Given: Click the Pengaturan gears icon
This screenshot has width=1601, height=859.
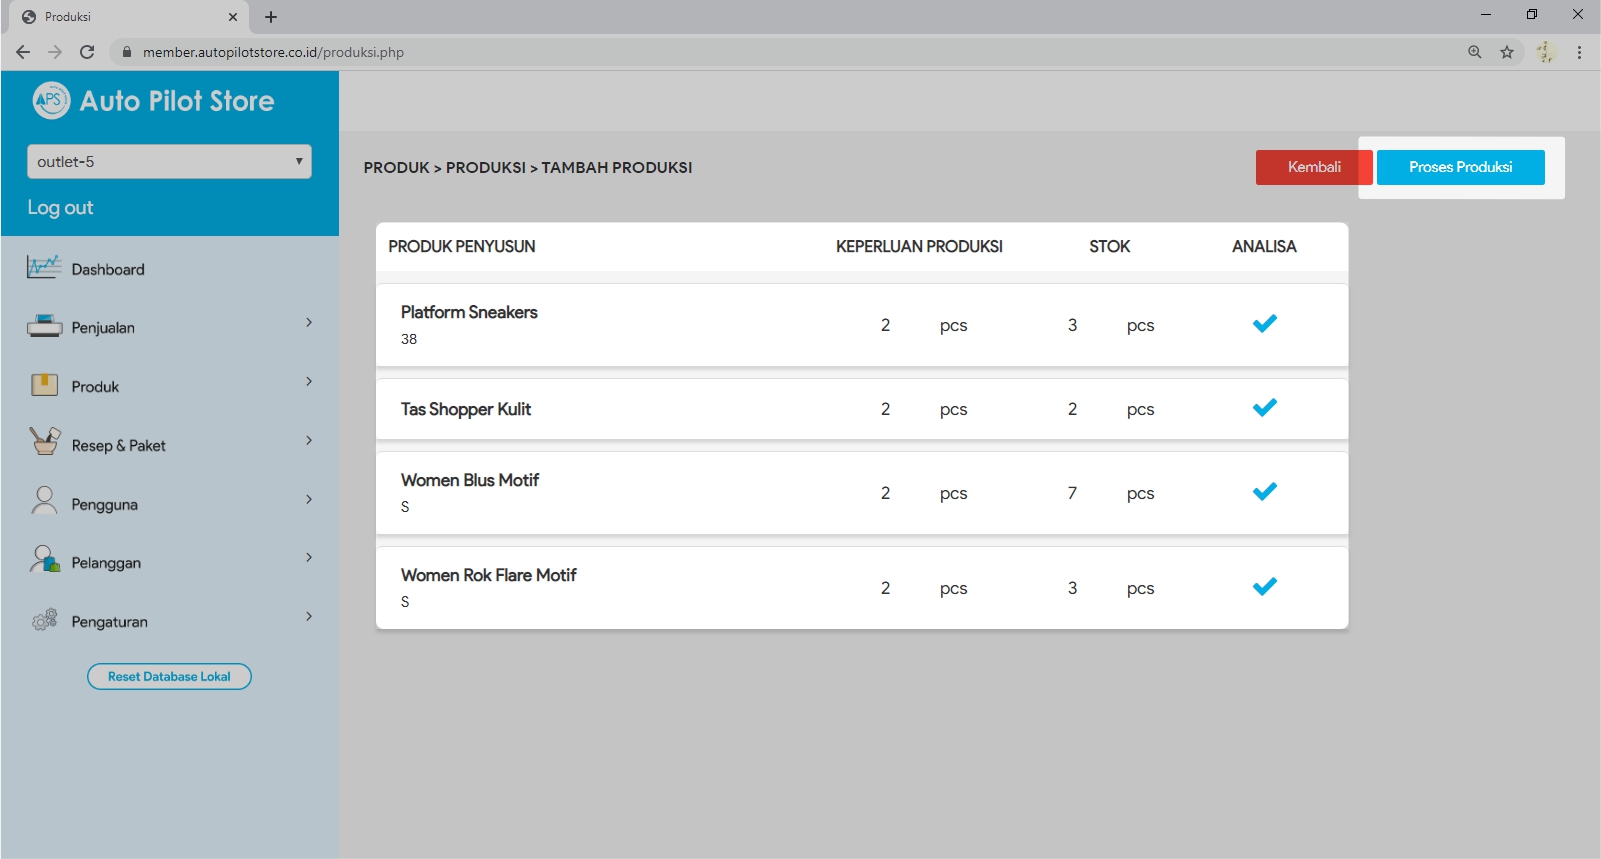Looking at the screenshot, I should pyautogui.click(x=44, y=620).
